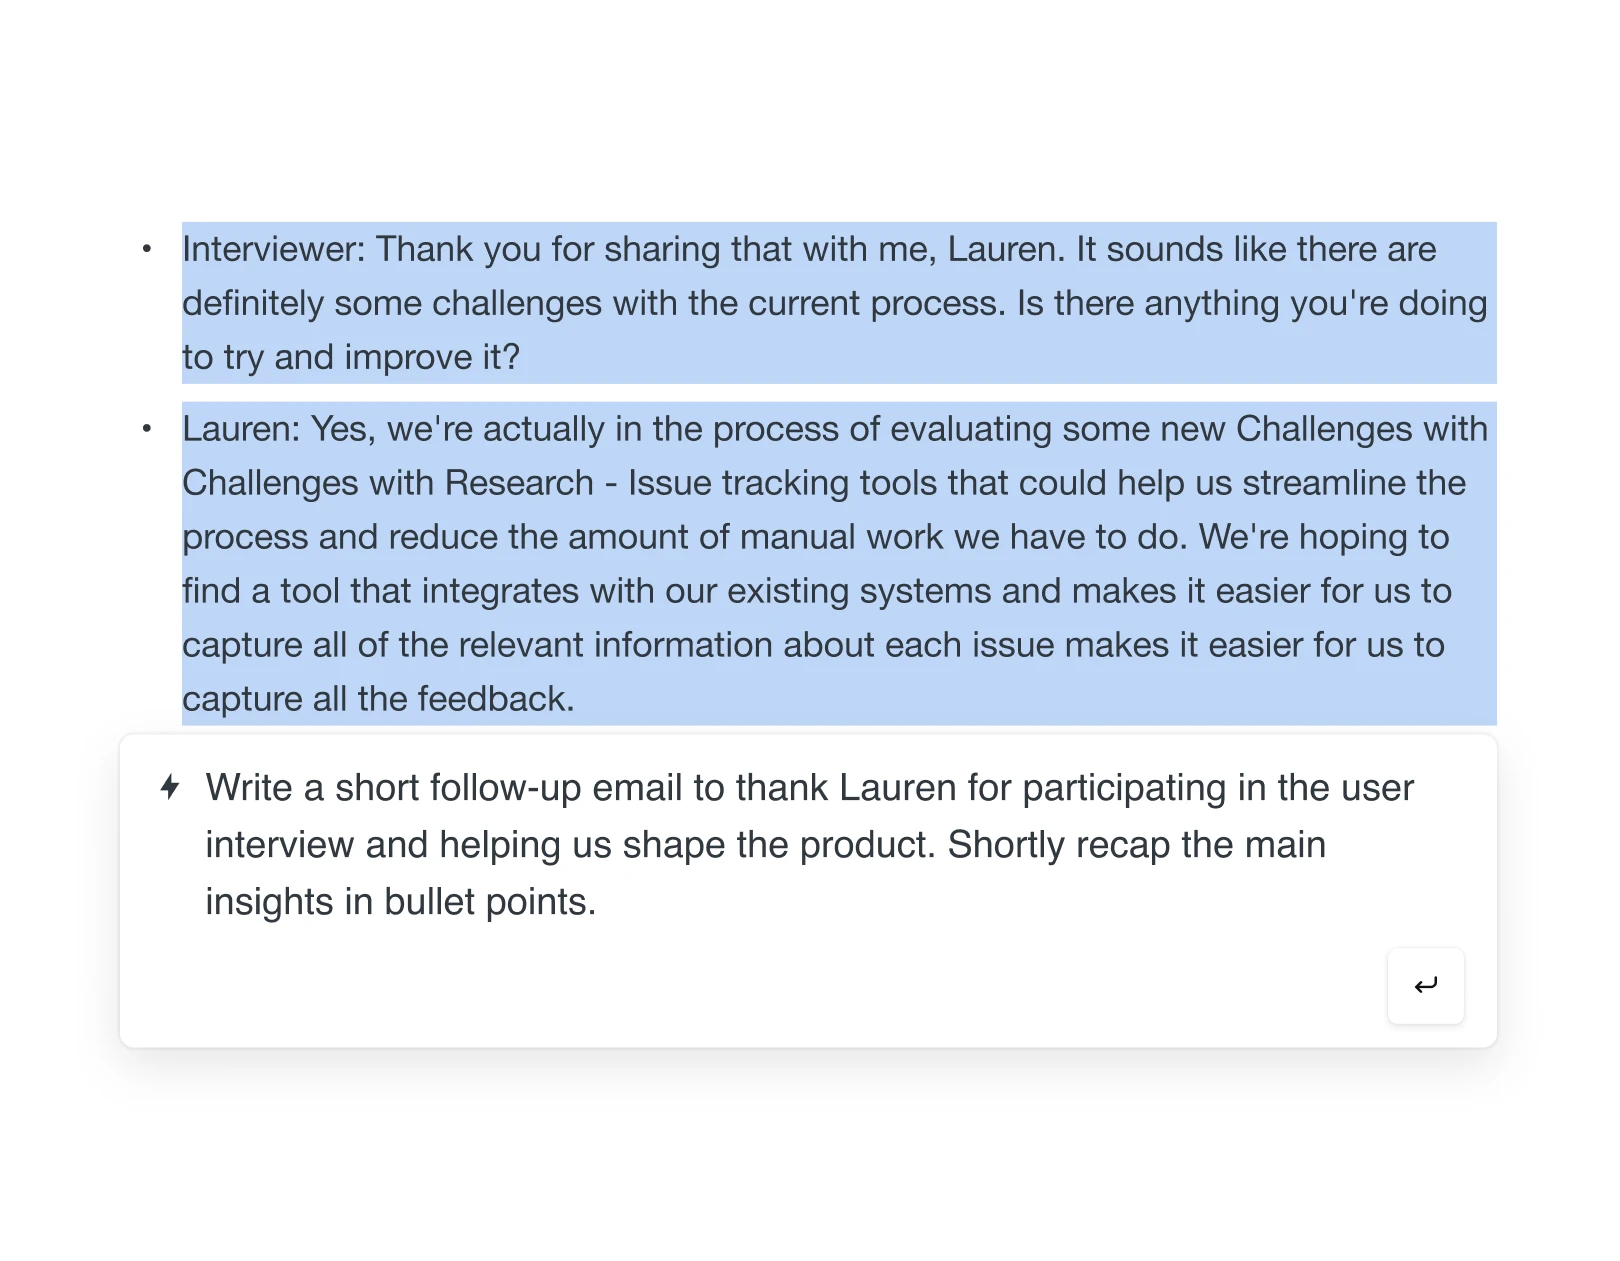Click the word "streamline" in Lauren's answer
Viewport: 1620px width, 1261px height.
point(1323,483)
